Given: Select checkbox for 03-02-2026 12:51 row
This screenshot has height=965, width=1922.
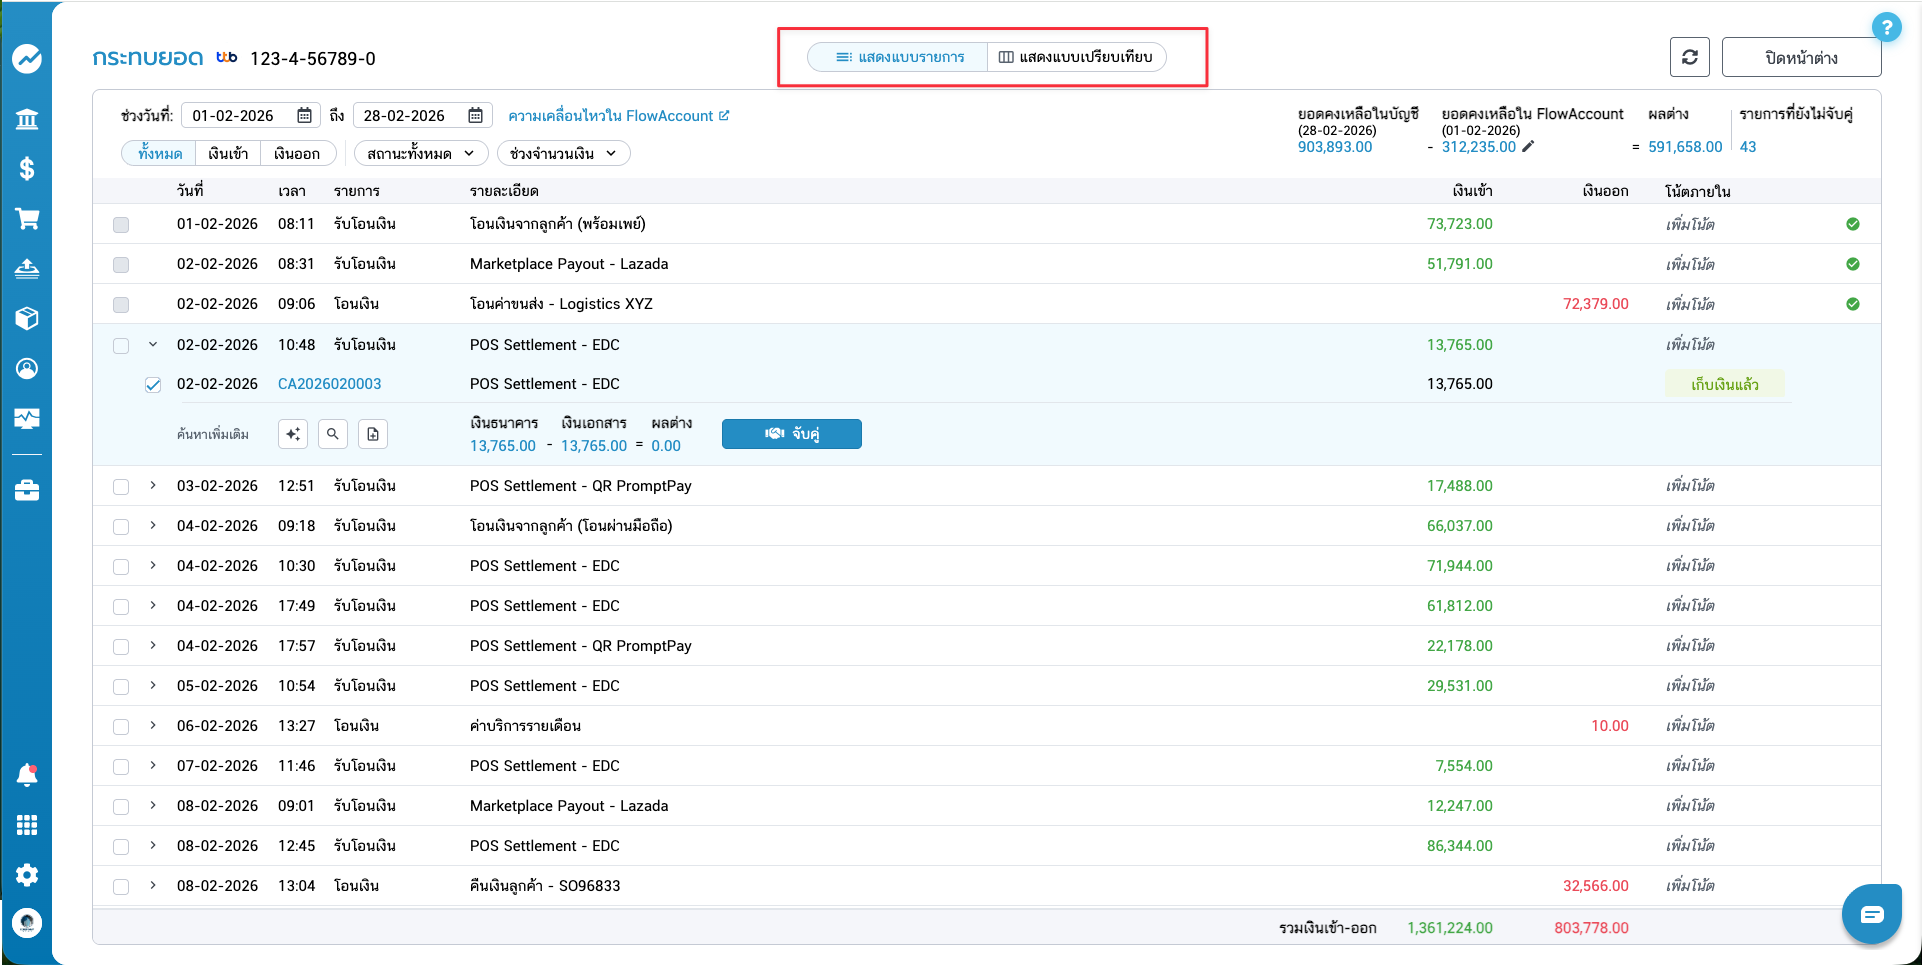Looking at the screenshot, I should click(x=121, y=487).
